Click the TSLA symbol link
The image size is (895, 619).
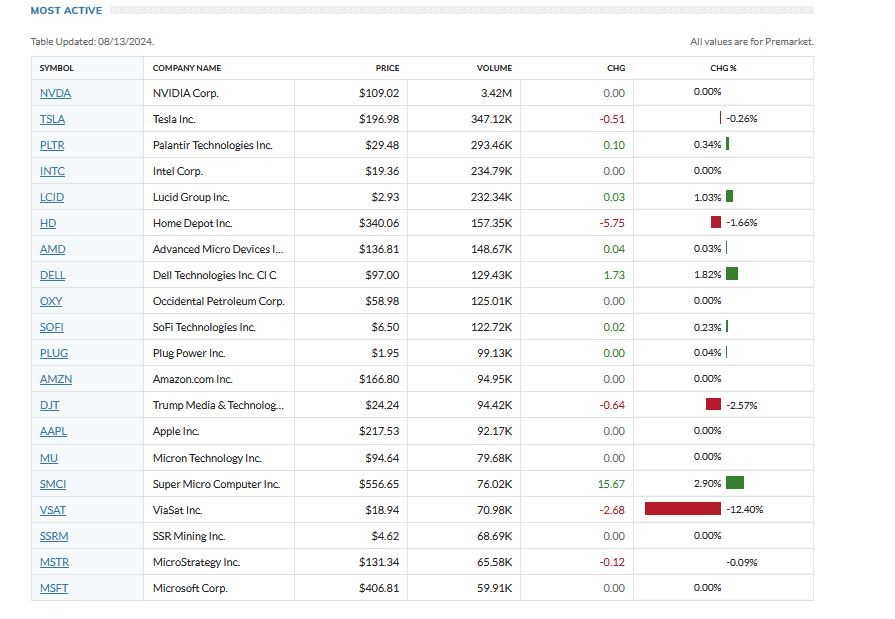[x=52, y=119]
